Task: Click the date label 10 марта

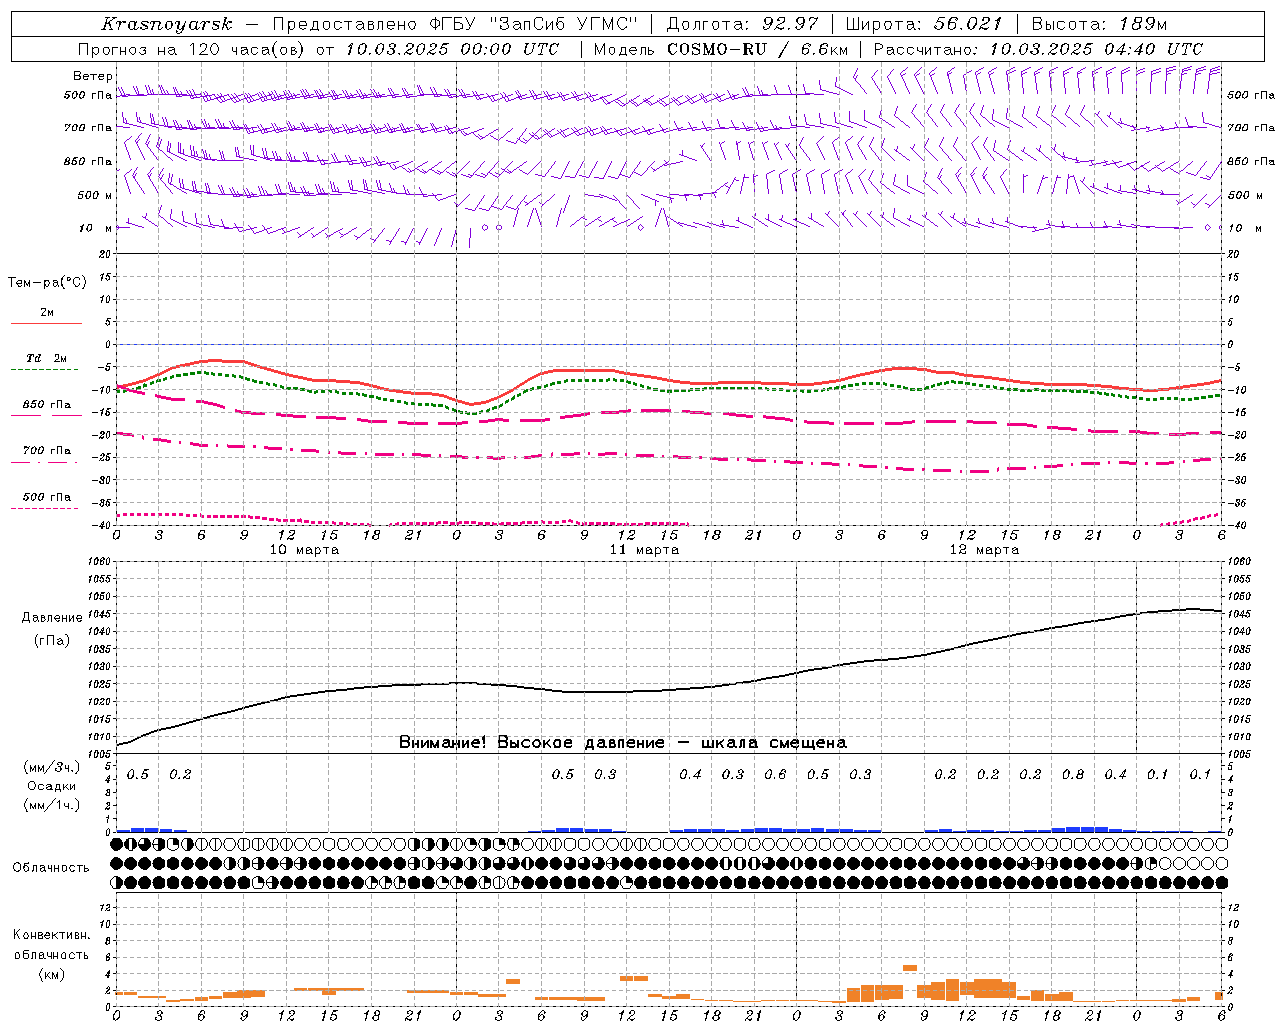Action: click(x=304, y=550)
